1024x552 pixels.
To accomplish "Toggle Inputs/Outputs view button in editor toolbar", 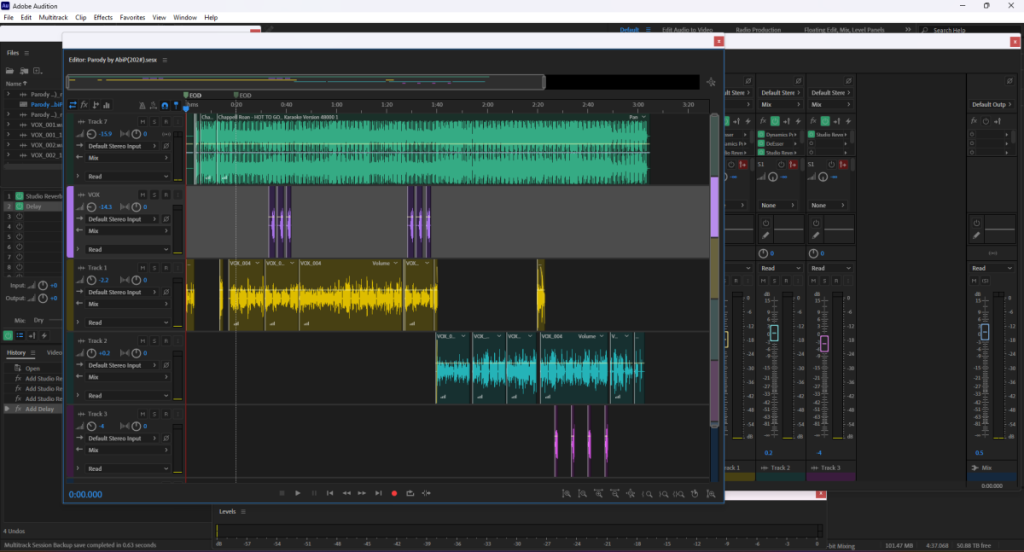I will pyautogui.click(x=72, y=105).
